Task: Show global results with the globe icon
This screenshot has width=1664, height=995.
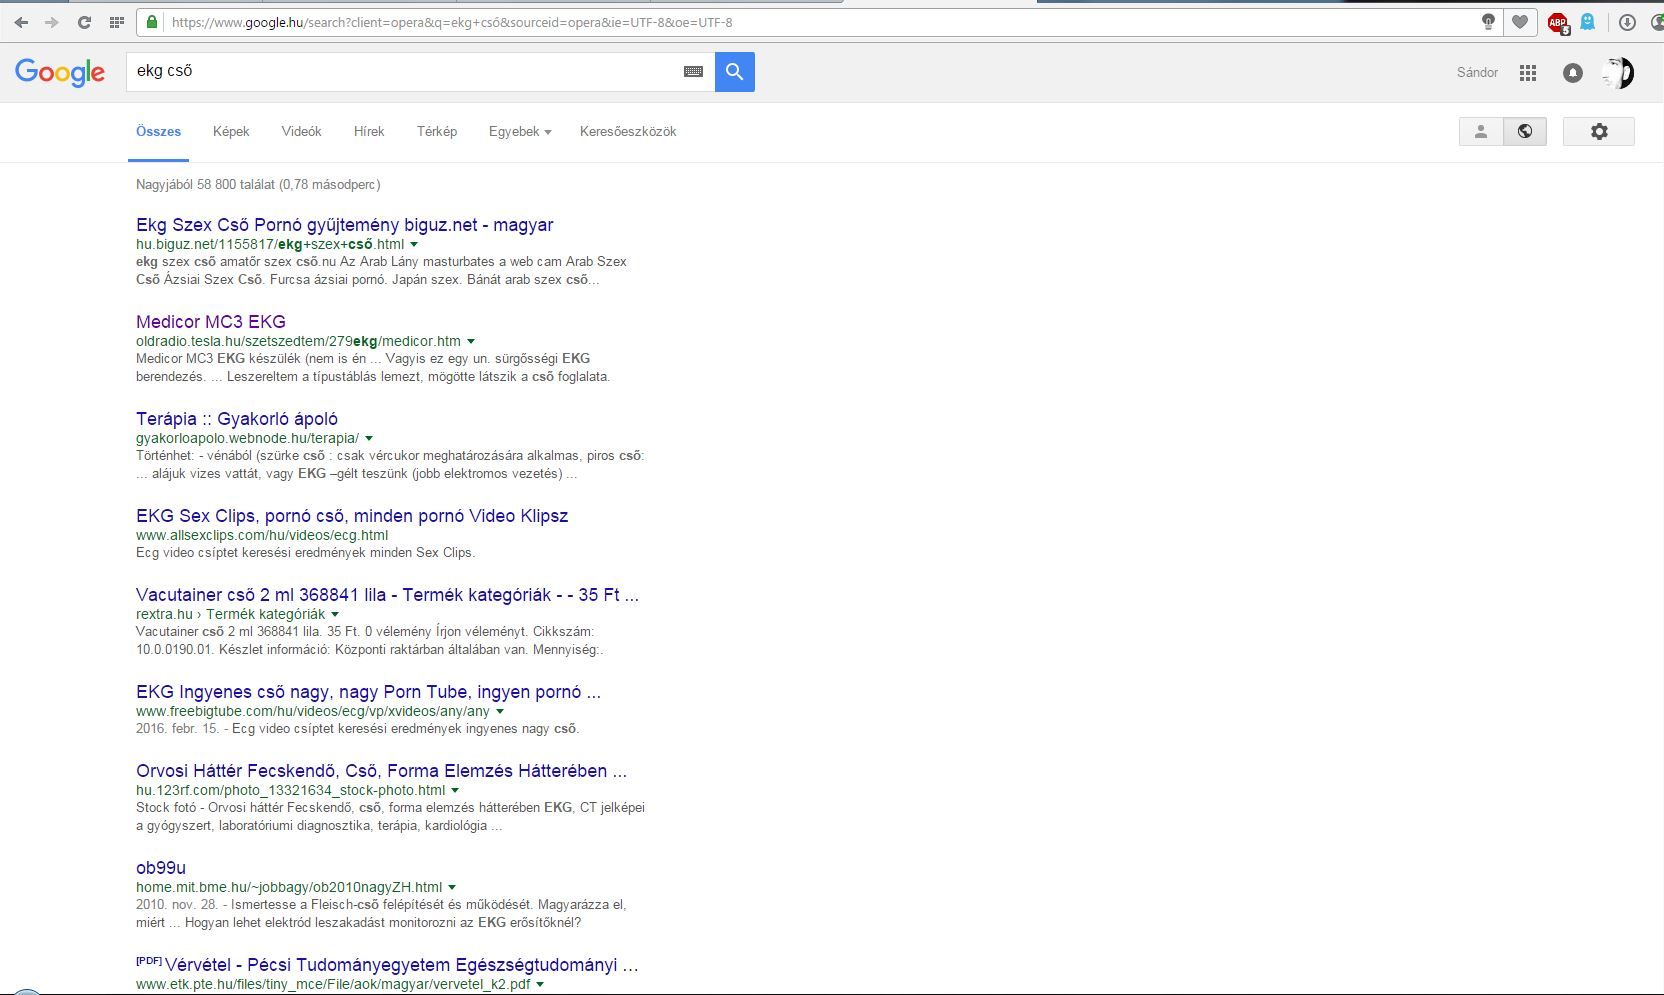Action: pos(1525,131)
